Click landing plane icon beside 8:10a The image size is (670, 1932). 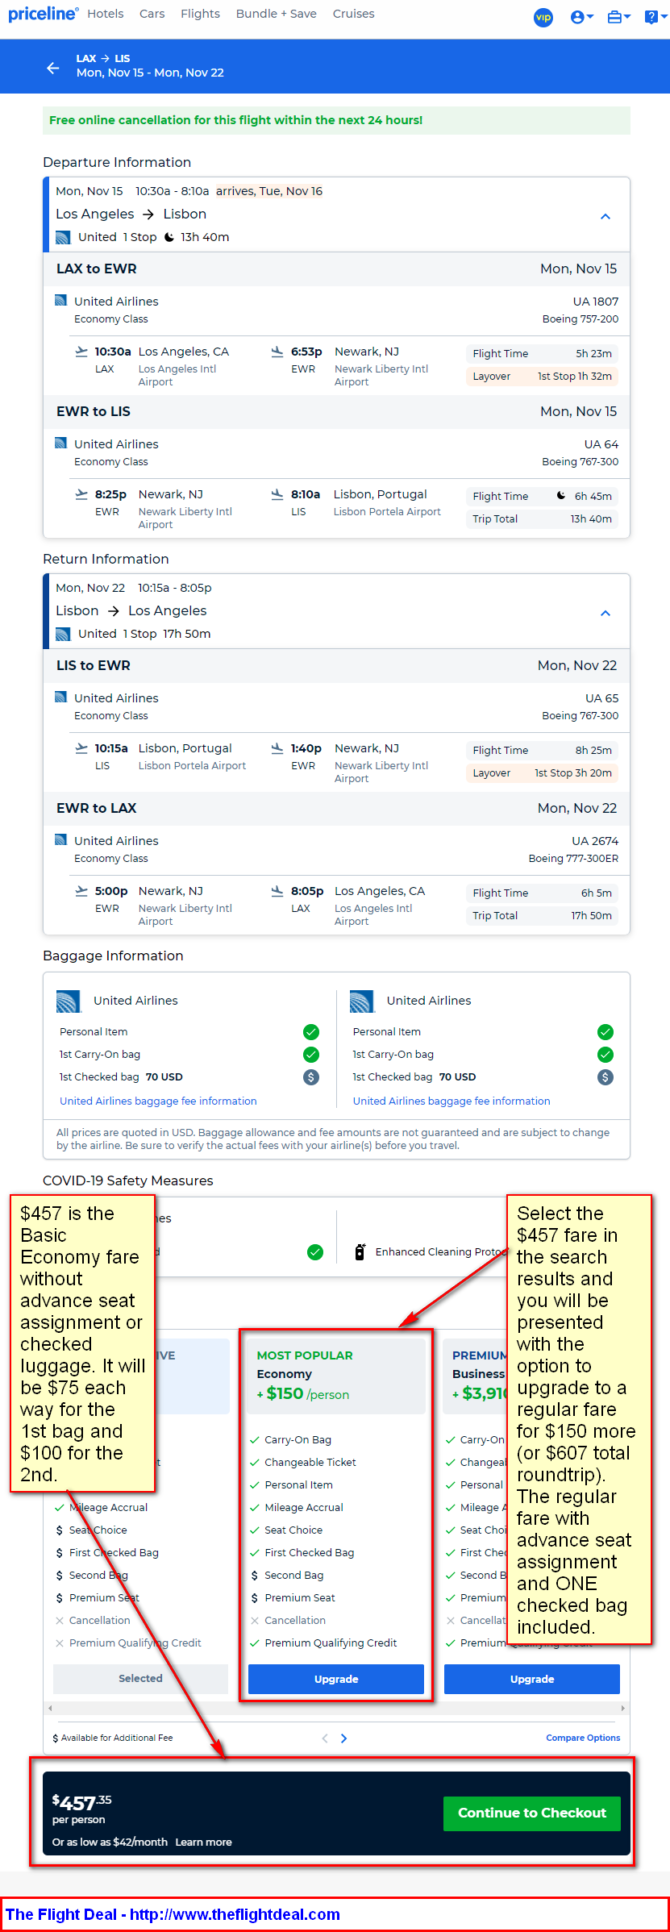coord(277,494)
